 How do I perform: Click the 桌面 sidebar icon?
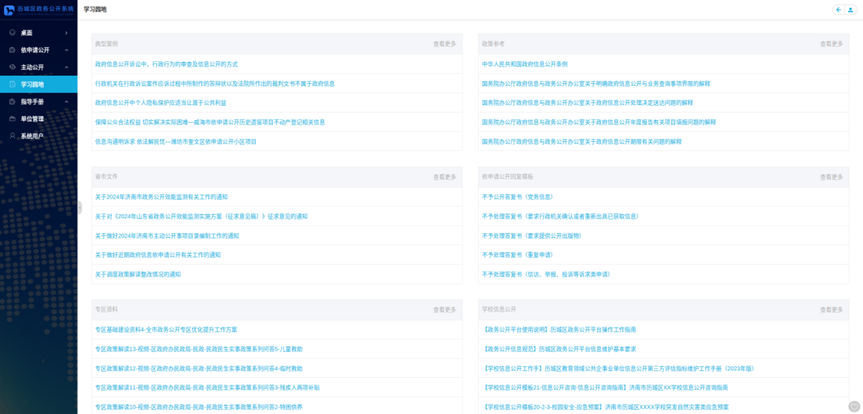(12, 33)
